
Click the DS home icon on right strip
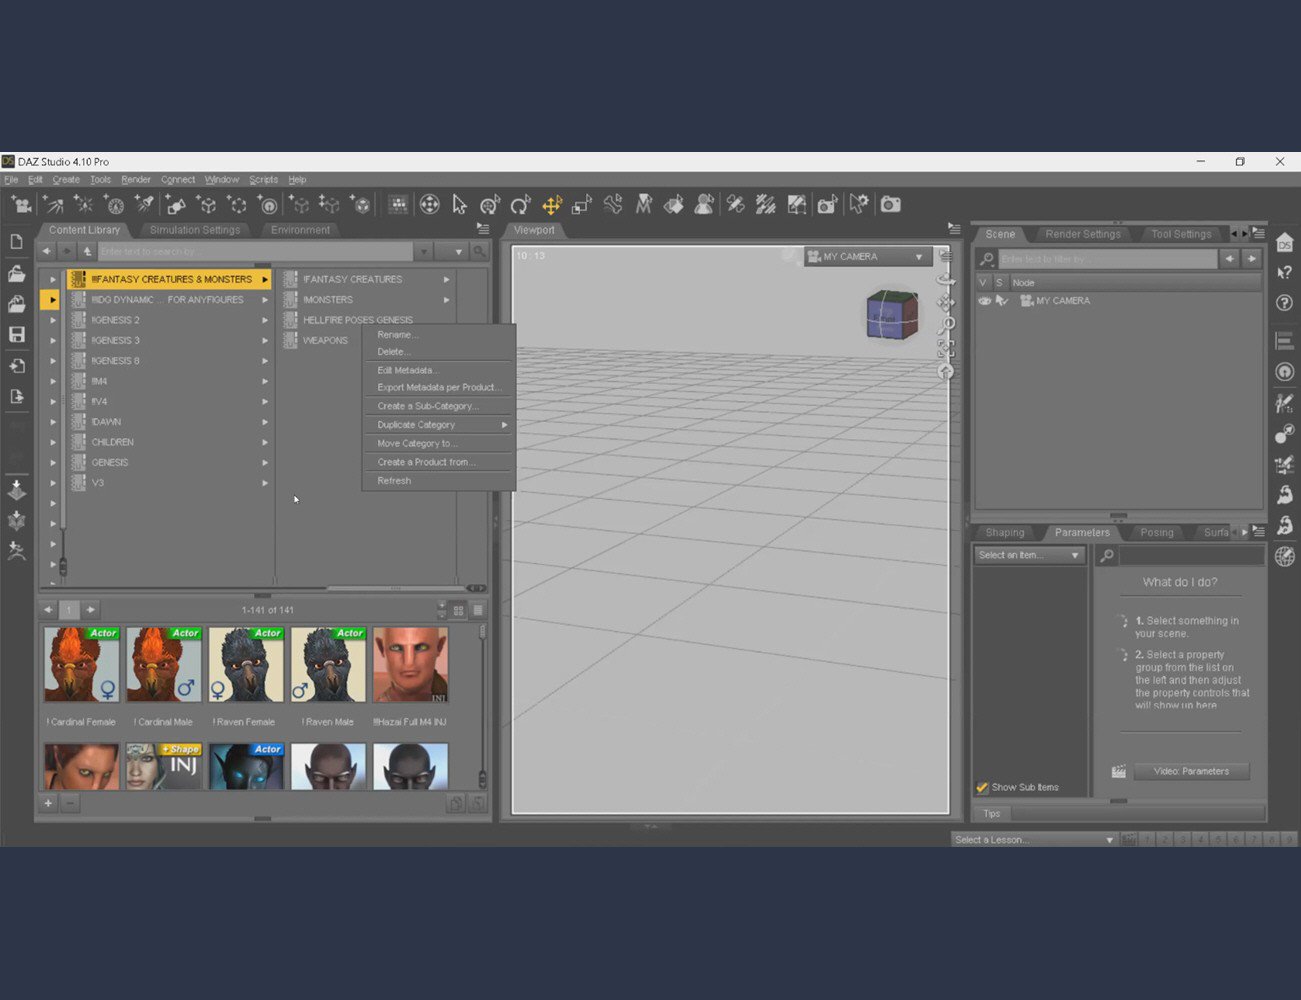click(x=1285, y=243)
